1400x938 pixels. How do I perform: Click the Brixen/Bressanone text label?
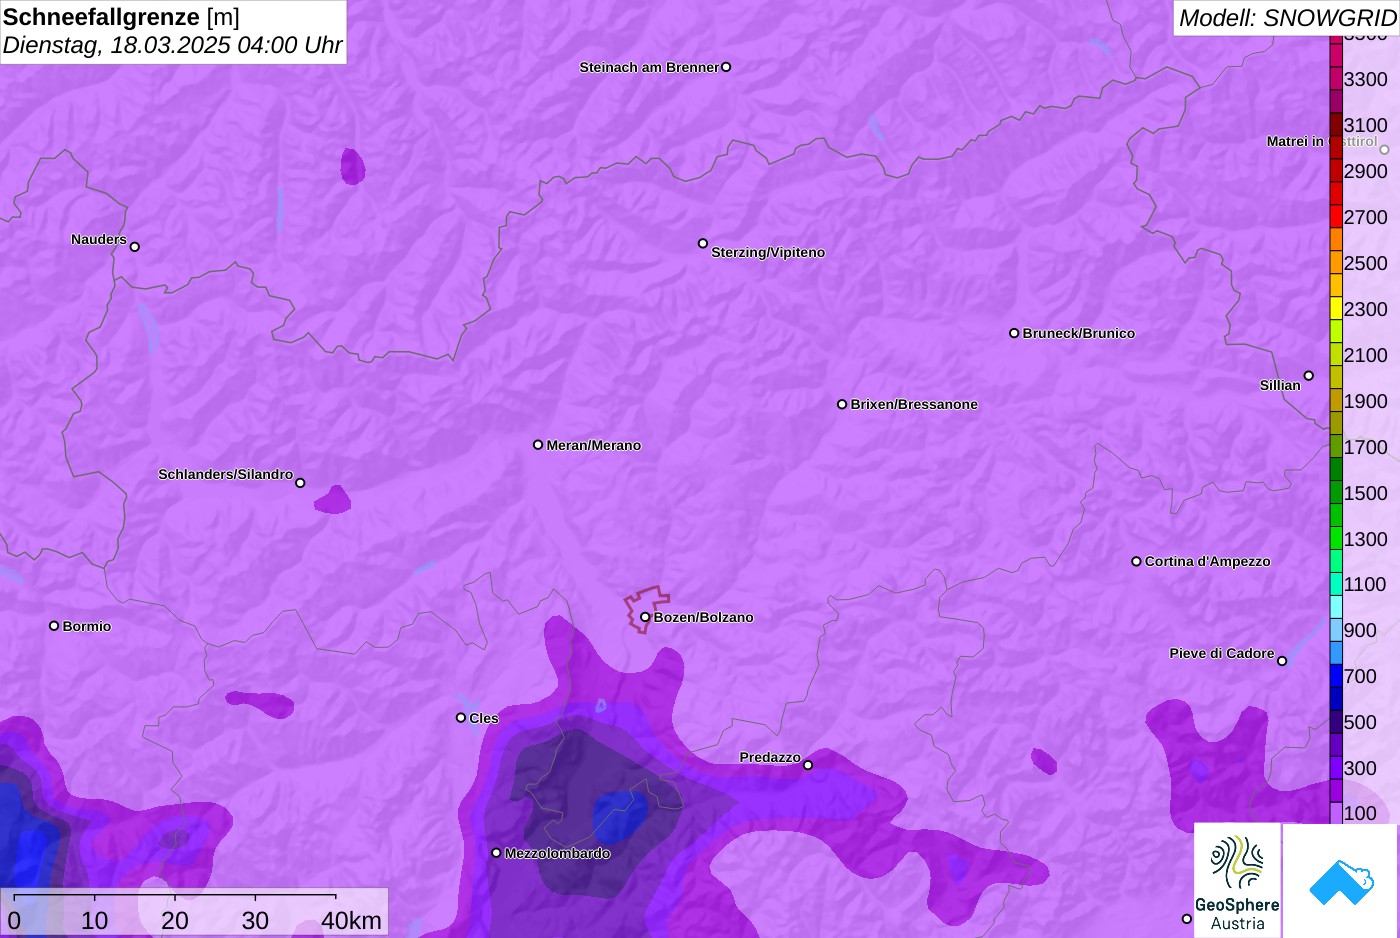tap(914, 404)
